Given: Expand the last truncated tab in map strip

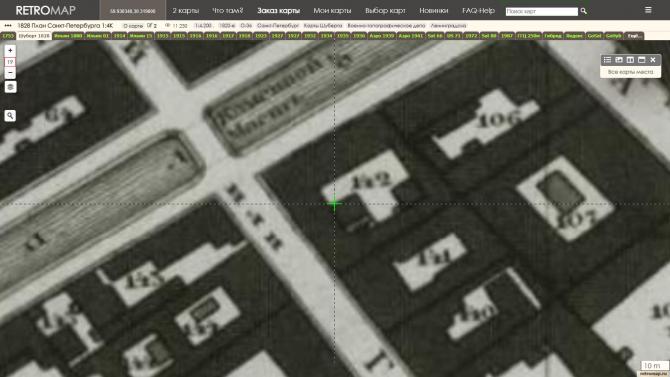Looking at the screenshot, I should click(x=635, y=36).
